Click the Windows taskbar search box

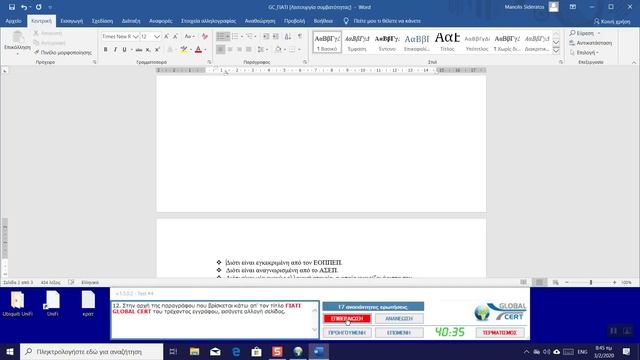(91, 351)
